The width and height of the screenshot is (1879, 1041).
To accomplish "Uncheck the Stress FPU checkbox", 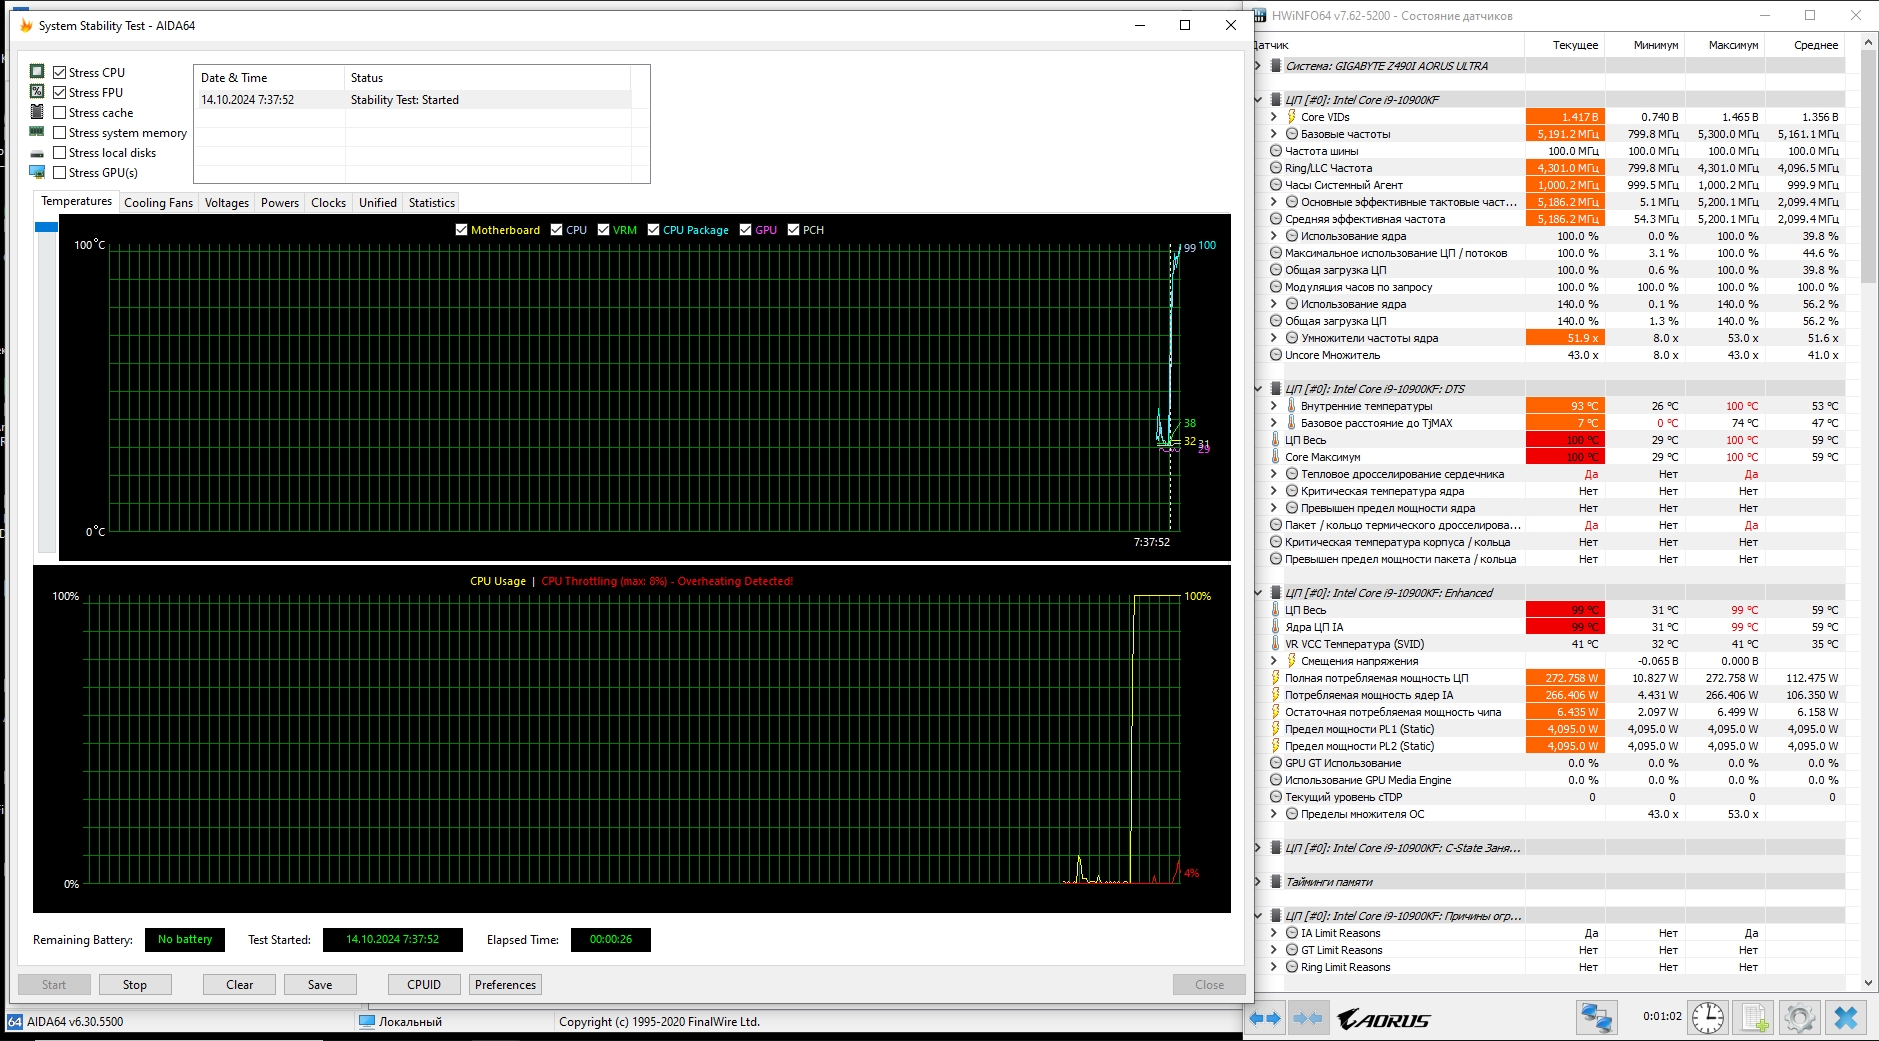I will coord(60,92).
